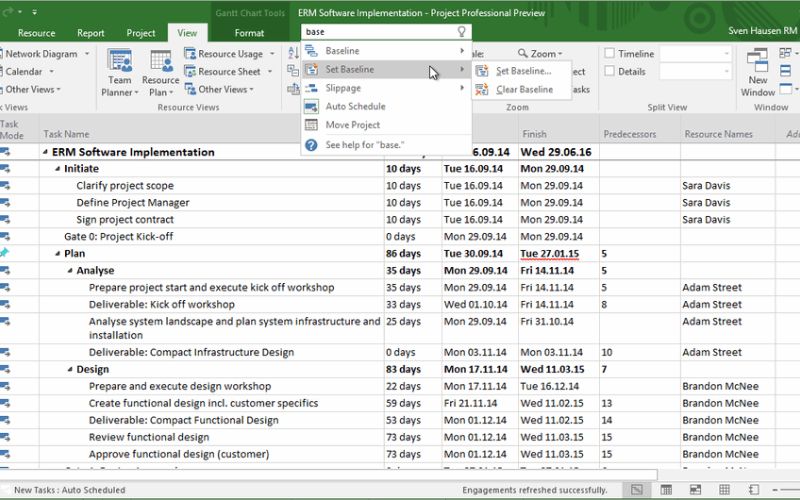Click See help for base question icon
The height and width of the screenshot is (500, 800).
tap(311, 145)
